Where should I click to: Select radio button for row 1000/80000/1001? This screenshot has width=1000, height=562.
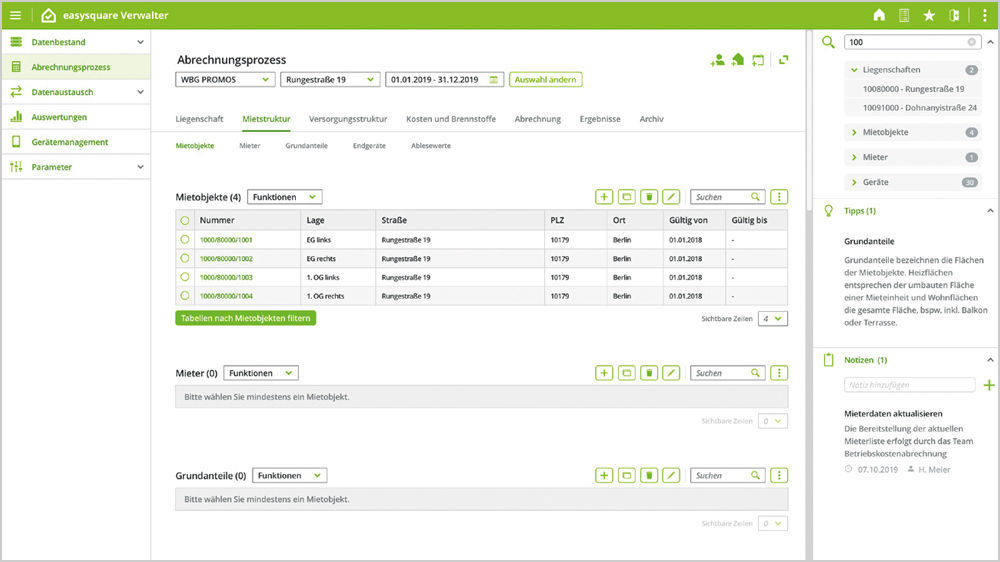click(185, 240)
